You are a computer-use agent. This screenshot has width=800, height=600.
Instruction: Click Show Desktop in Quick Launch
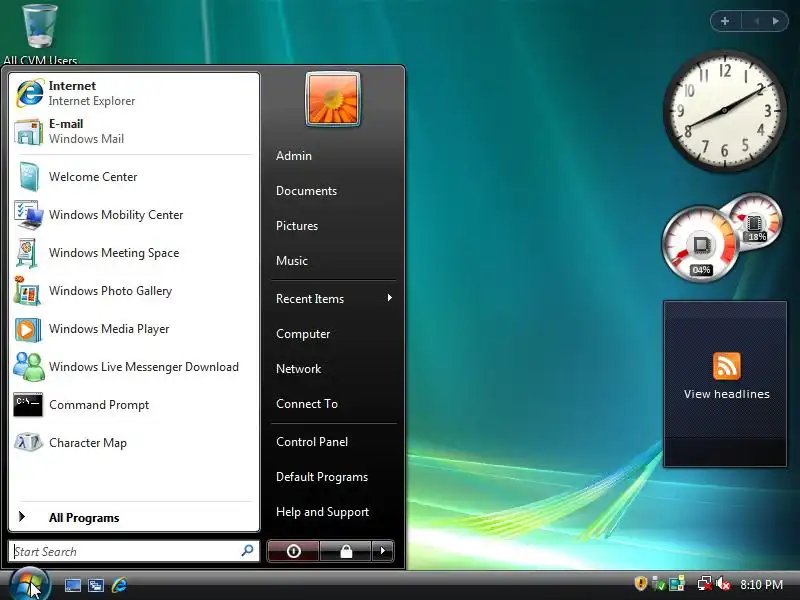click(72, 585)
